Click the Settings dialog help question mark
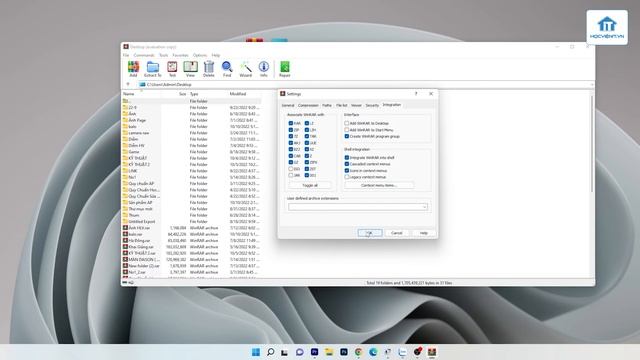The image size is (640, 360). coord(416,93)
